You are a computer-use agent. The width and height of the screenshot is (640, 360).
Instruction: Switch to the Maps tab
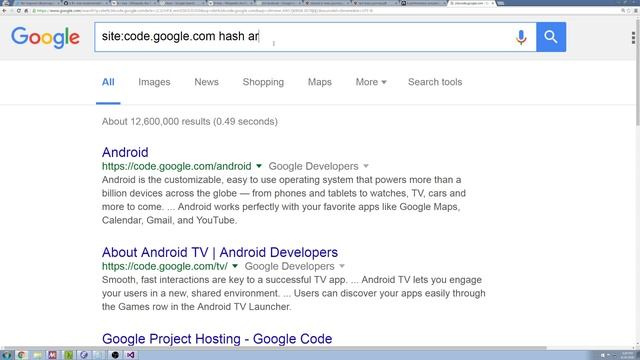(x=320, y=82)
